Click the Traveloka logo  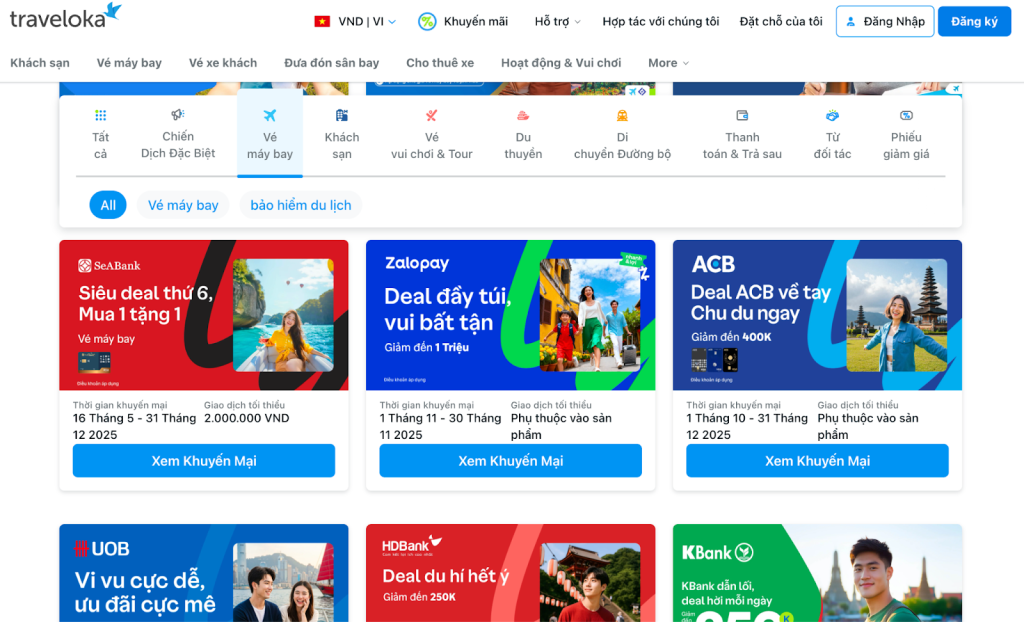[66, 18]
